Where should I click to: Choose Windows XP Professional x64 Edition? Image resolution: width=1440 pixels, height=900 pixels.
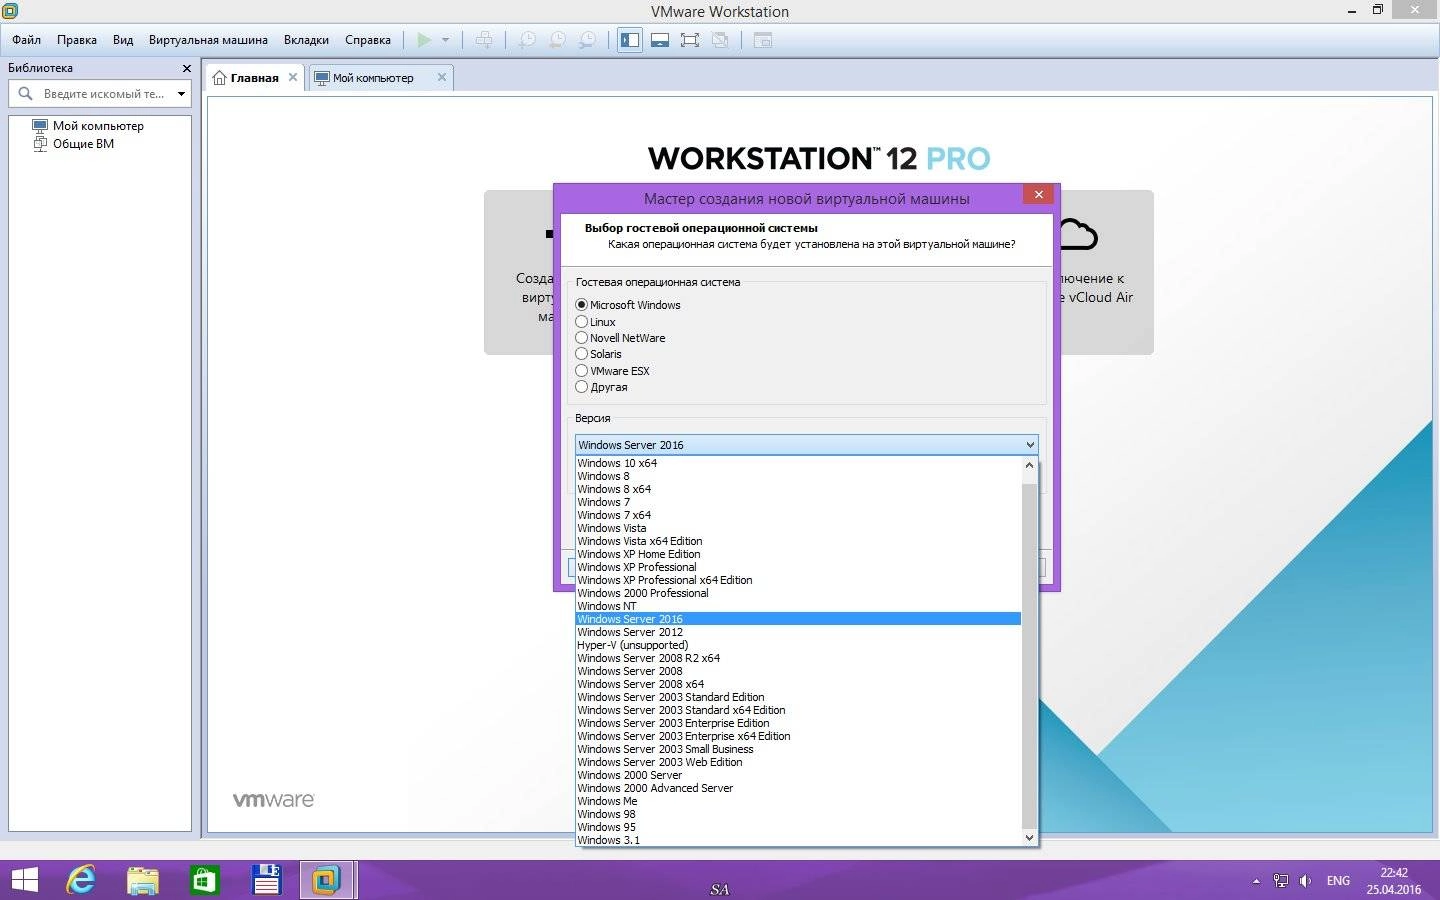click(798, 580)
